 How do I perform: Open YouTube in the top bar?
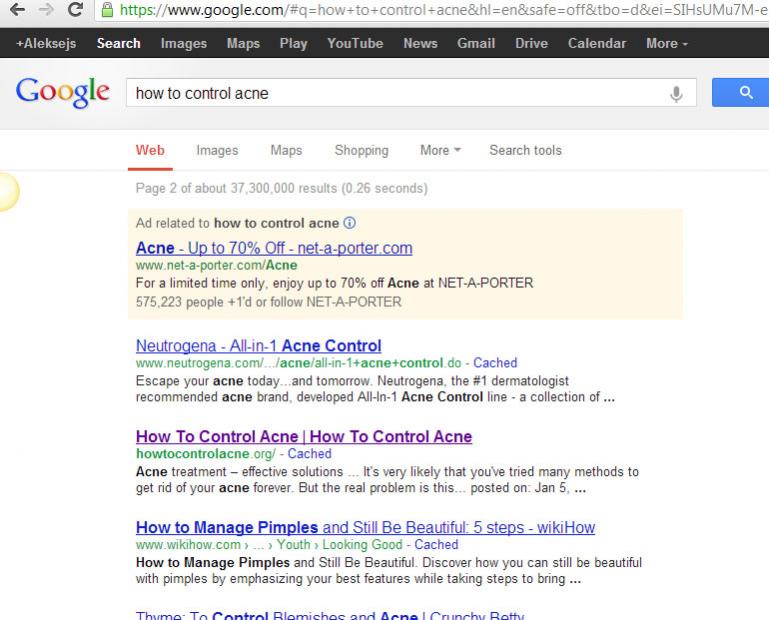tap(355, 43)
